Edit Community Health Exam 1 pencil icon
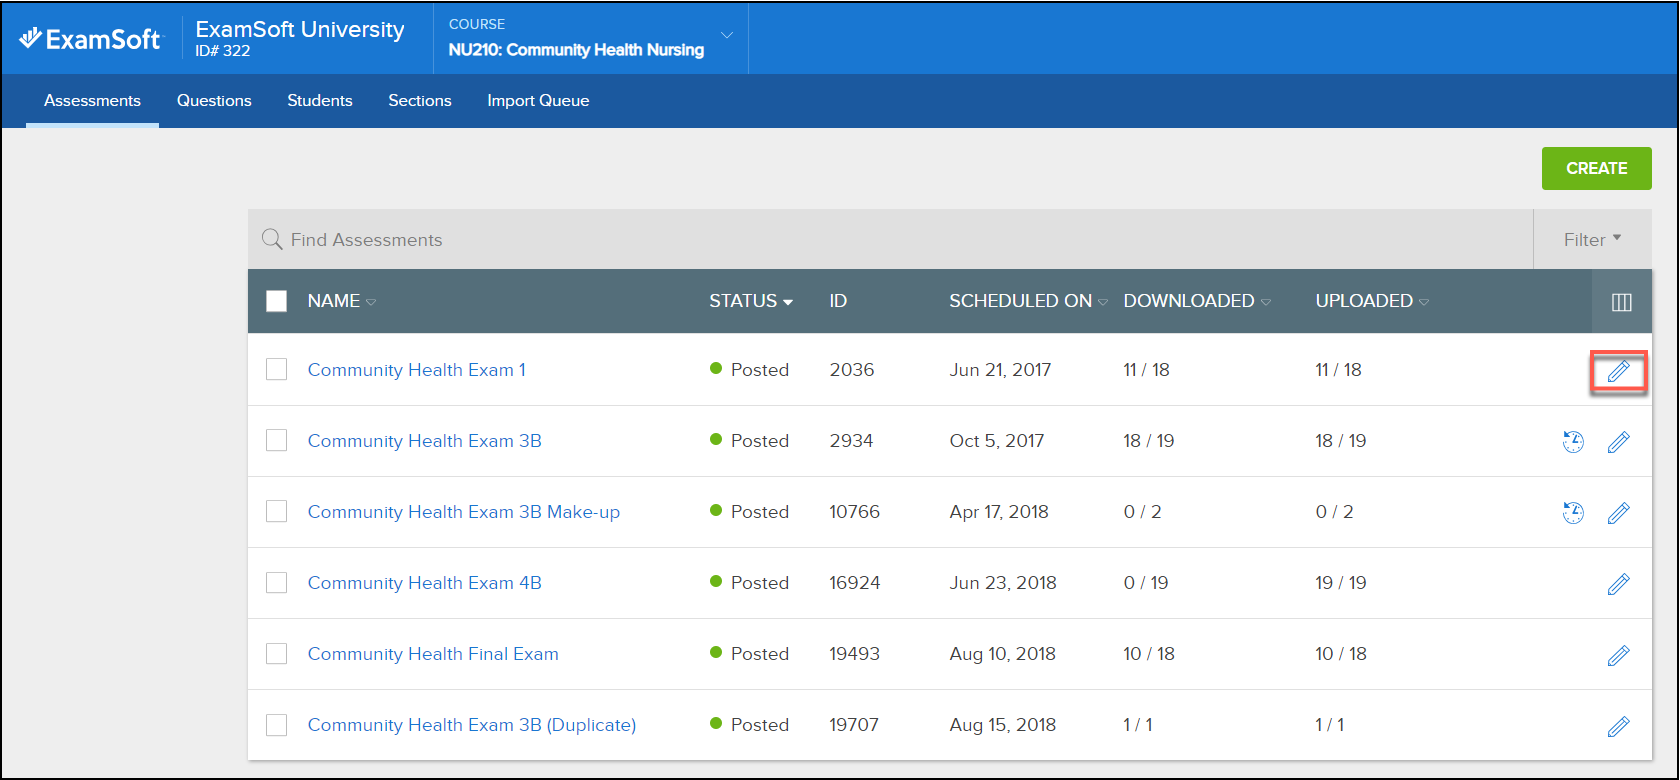Screen dimensions: 1680x780 point(1618,371)
